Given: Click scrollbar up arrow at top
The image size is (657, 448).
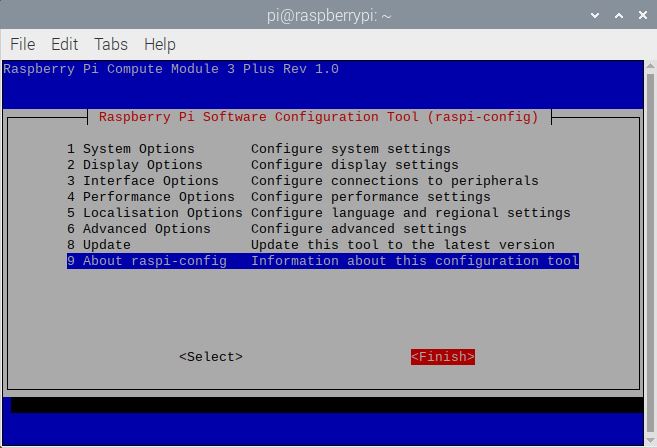Looking at the screenshot, I should tap(650, 66).
